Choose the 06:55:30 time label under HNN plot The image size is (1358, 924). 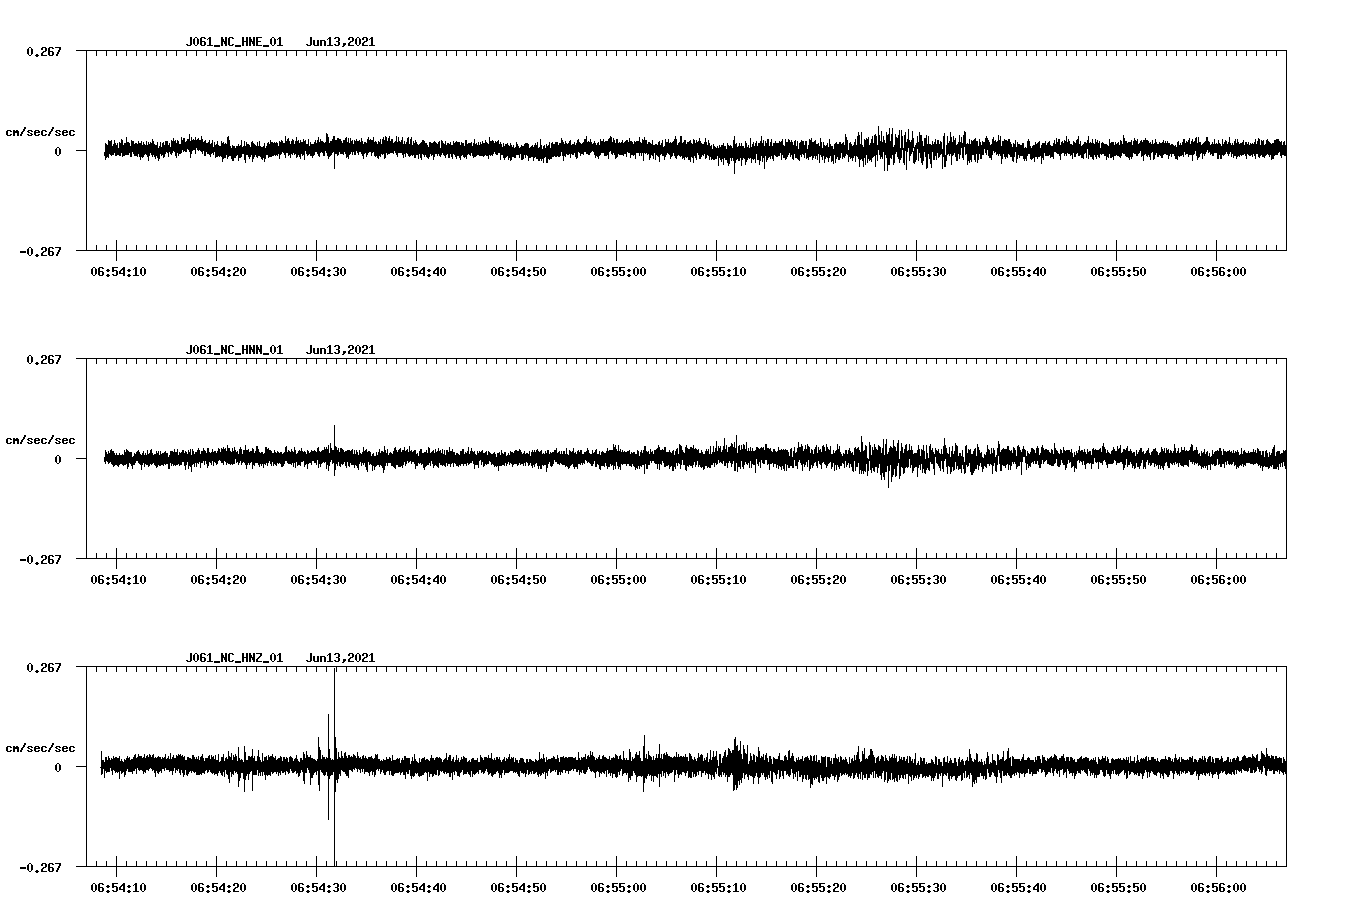[918, 579]
